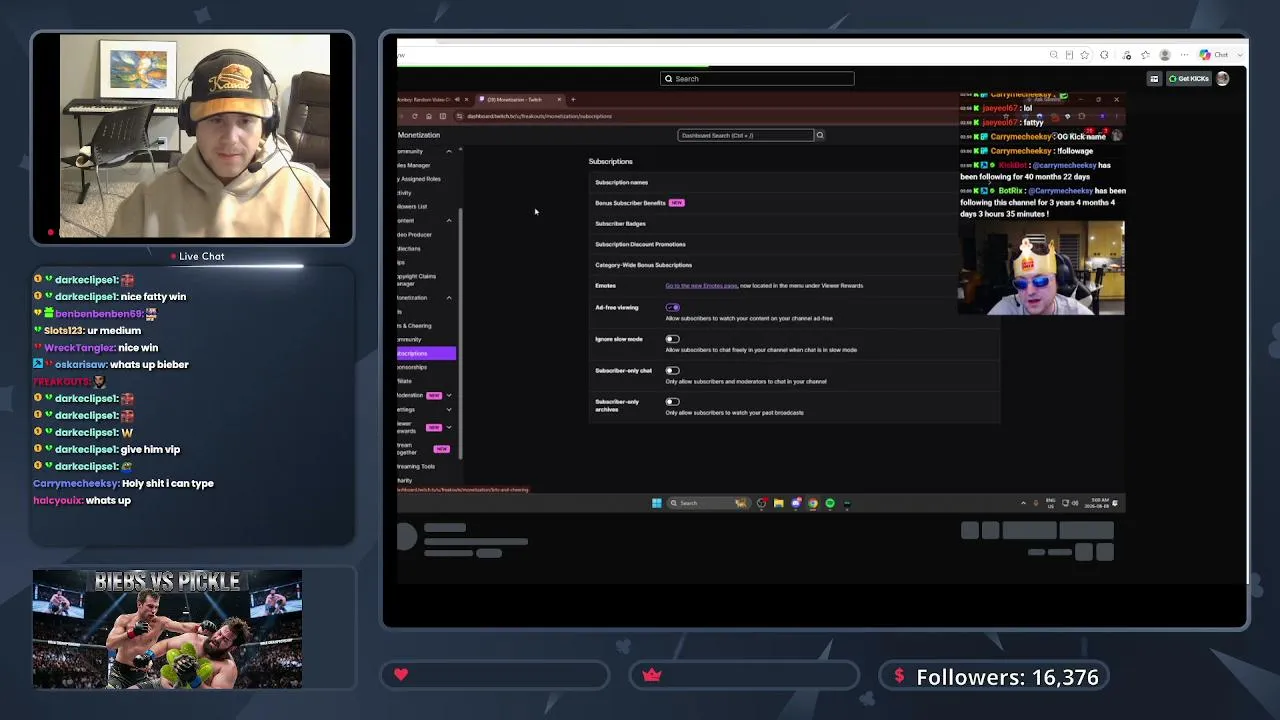Click the Copilot Chat button
Viewport: 1280px width, 720px height.
(x=1214, y=55)
